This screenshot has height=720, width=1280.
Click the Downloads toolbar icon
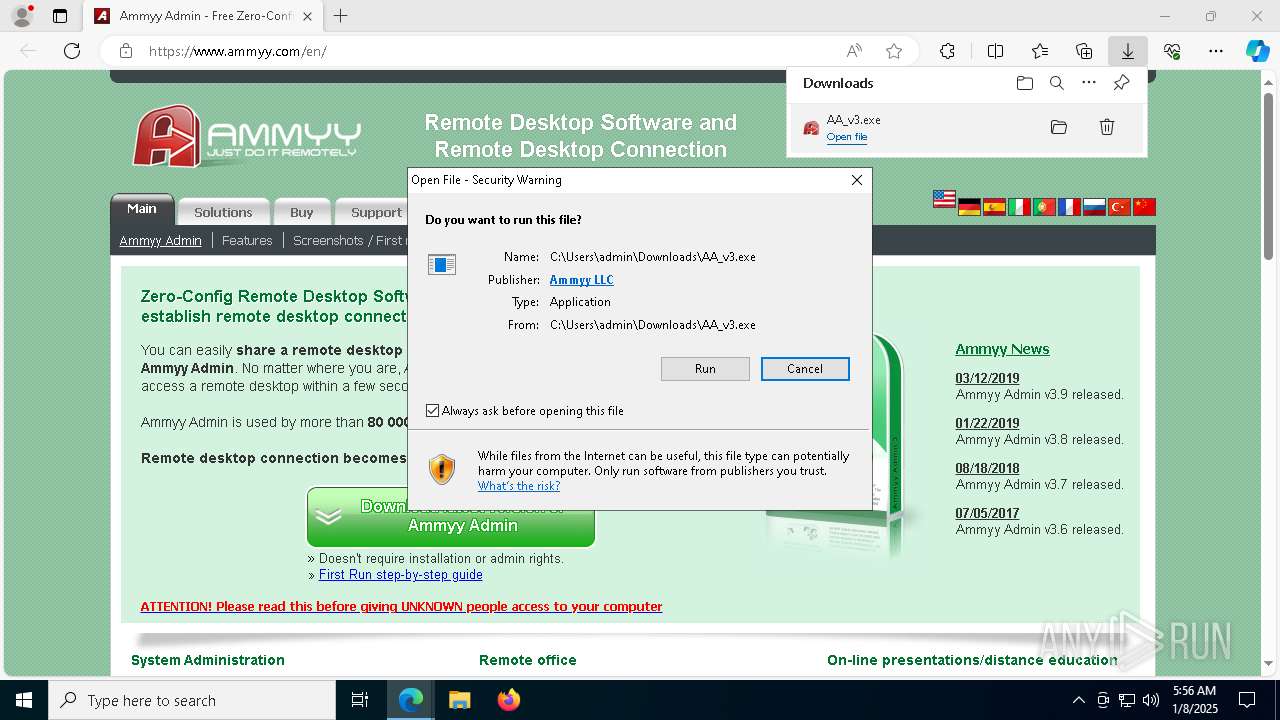pos(1127,51)
